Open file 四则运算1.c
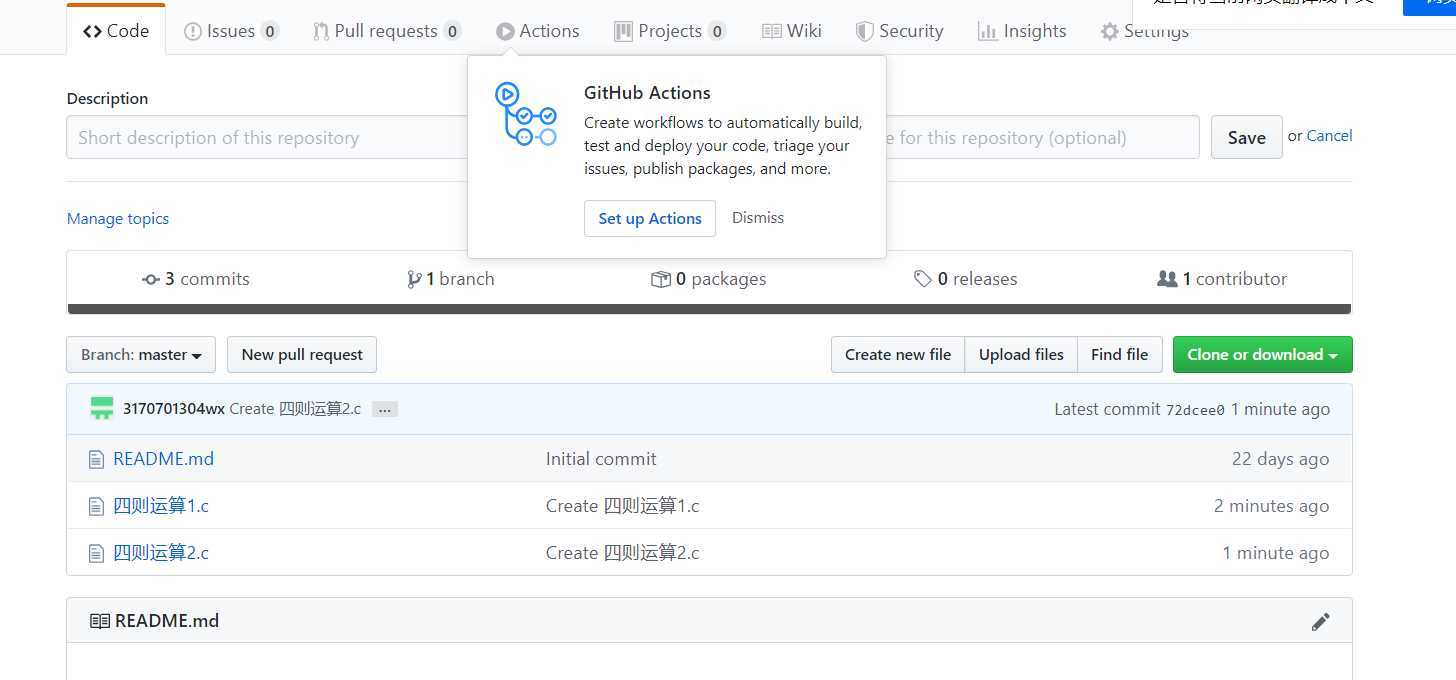 tap(161, 506)
